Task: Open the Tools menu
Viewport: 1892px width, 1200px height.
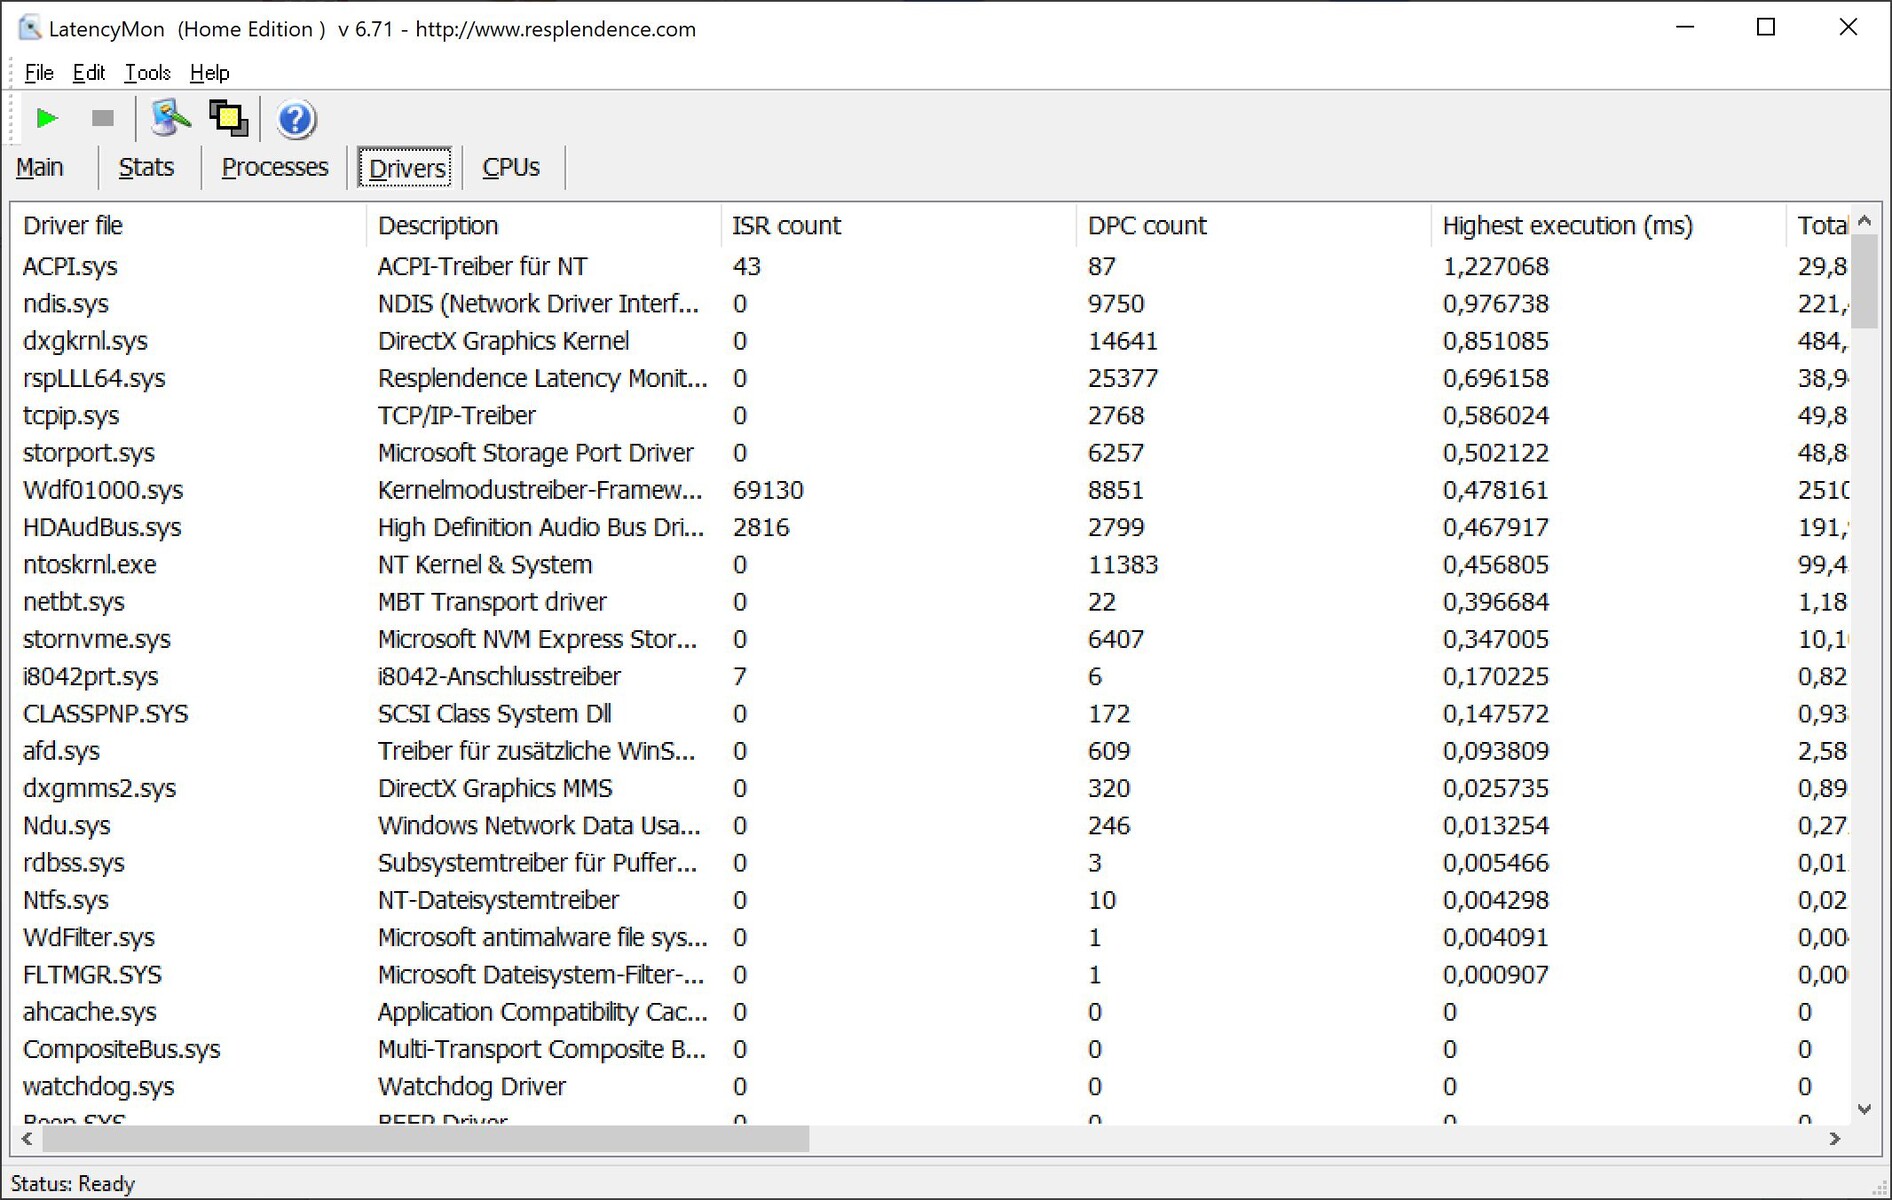Action: pyautogui.click(x=147, y=73)
